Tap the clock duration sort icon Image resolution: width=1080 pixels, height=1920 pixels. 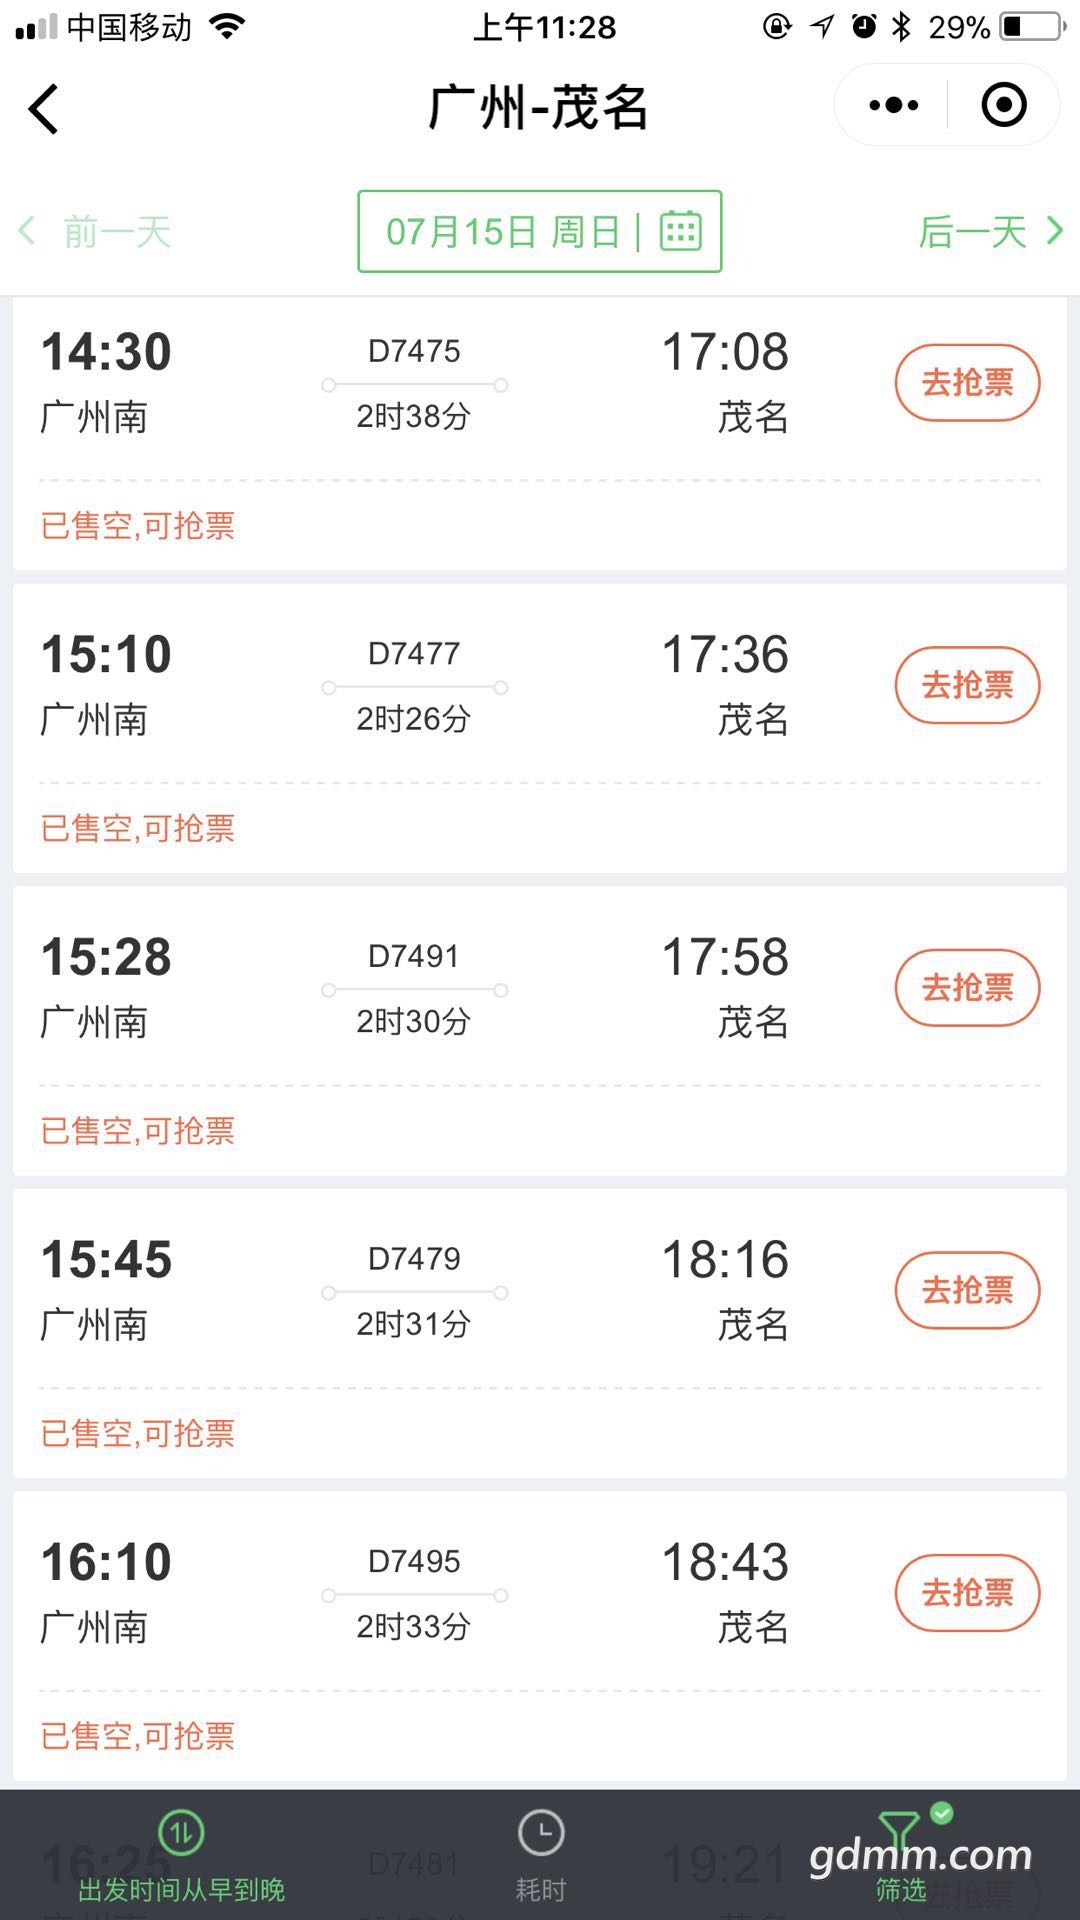541,1833
